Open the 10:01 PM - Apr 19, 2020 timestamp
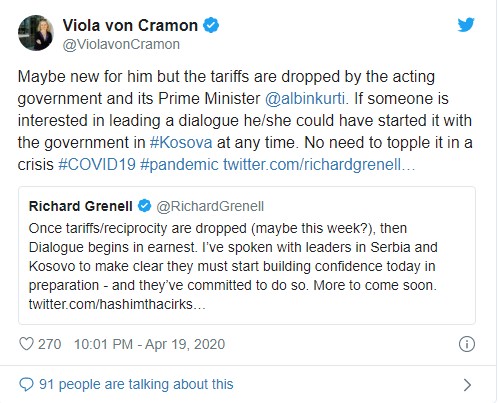This screenshot has height=403, width=500. 149,344
